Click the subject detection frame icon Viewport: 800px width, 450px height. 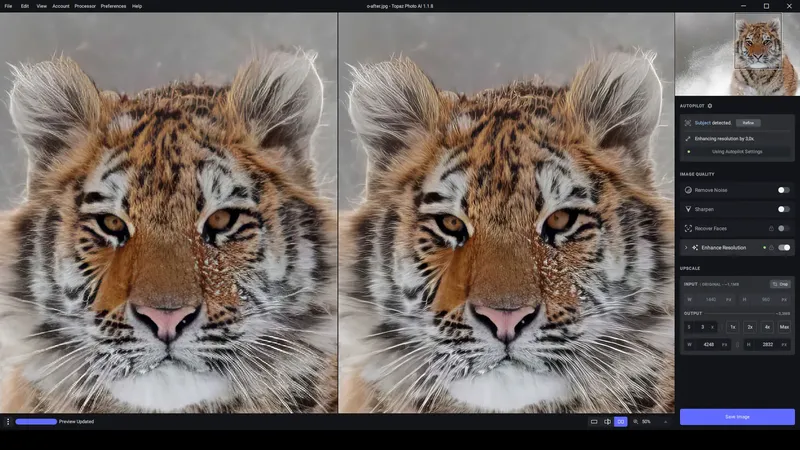[688, 123]
